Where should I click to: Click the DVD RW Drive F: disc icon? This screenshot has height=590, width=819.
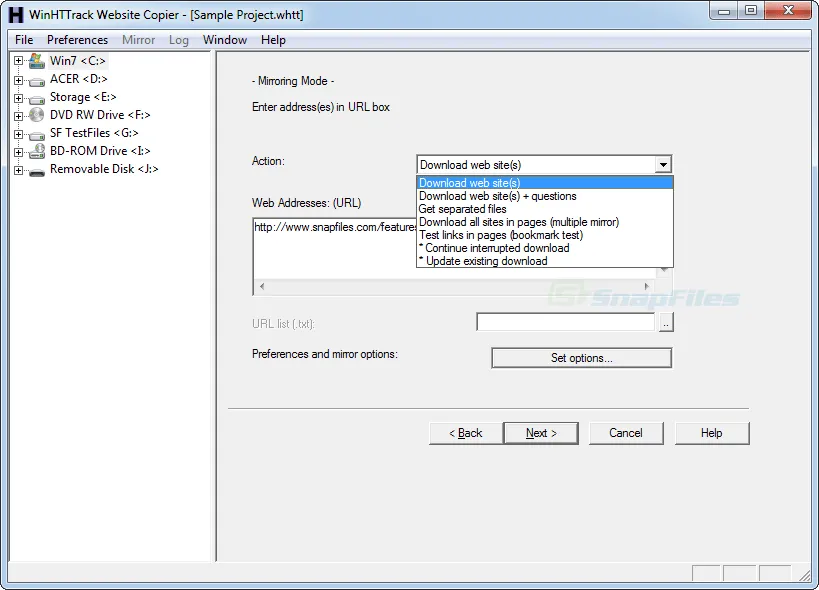pos(37,115)
